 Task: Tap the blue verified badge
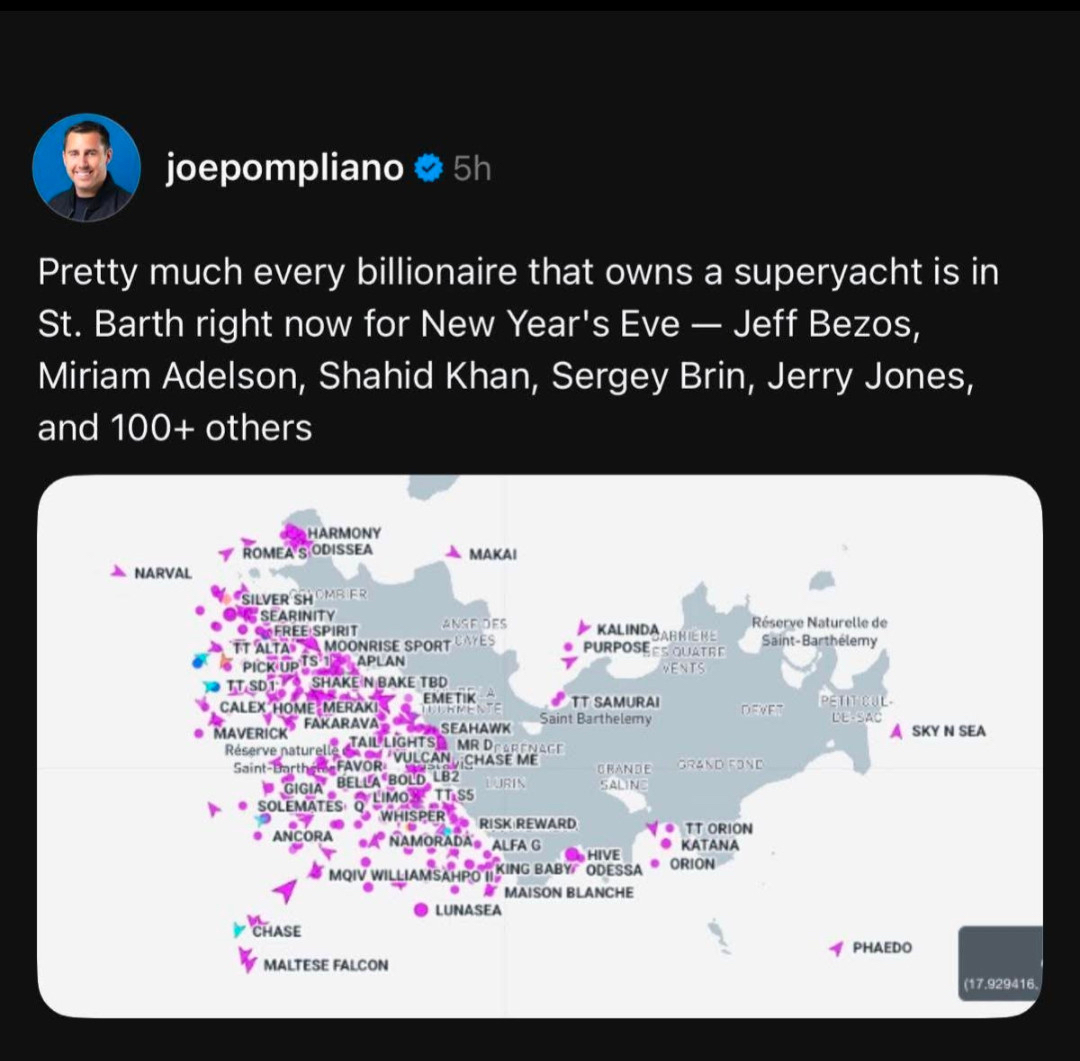(x=428, y=170)
